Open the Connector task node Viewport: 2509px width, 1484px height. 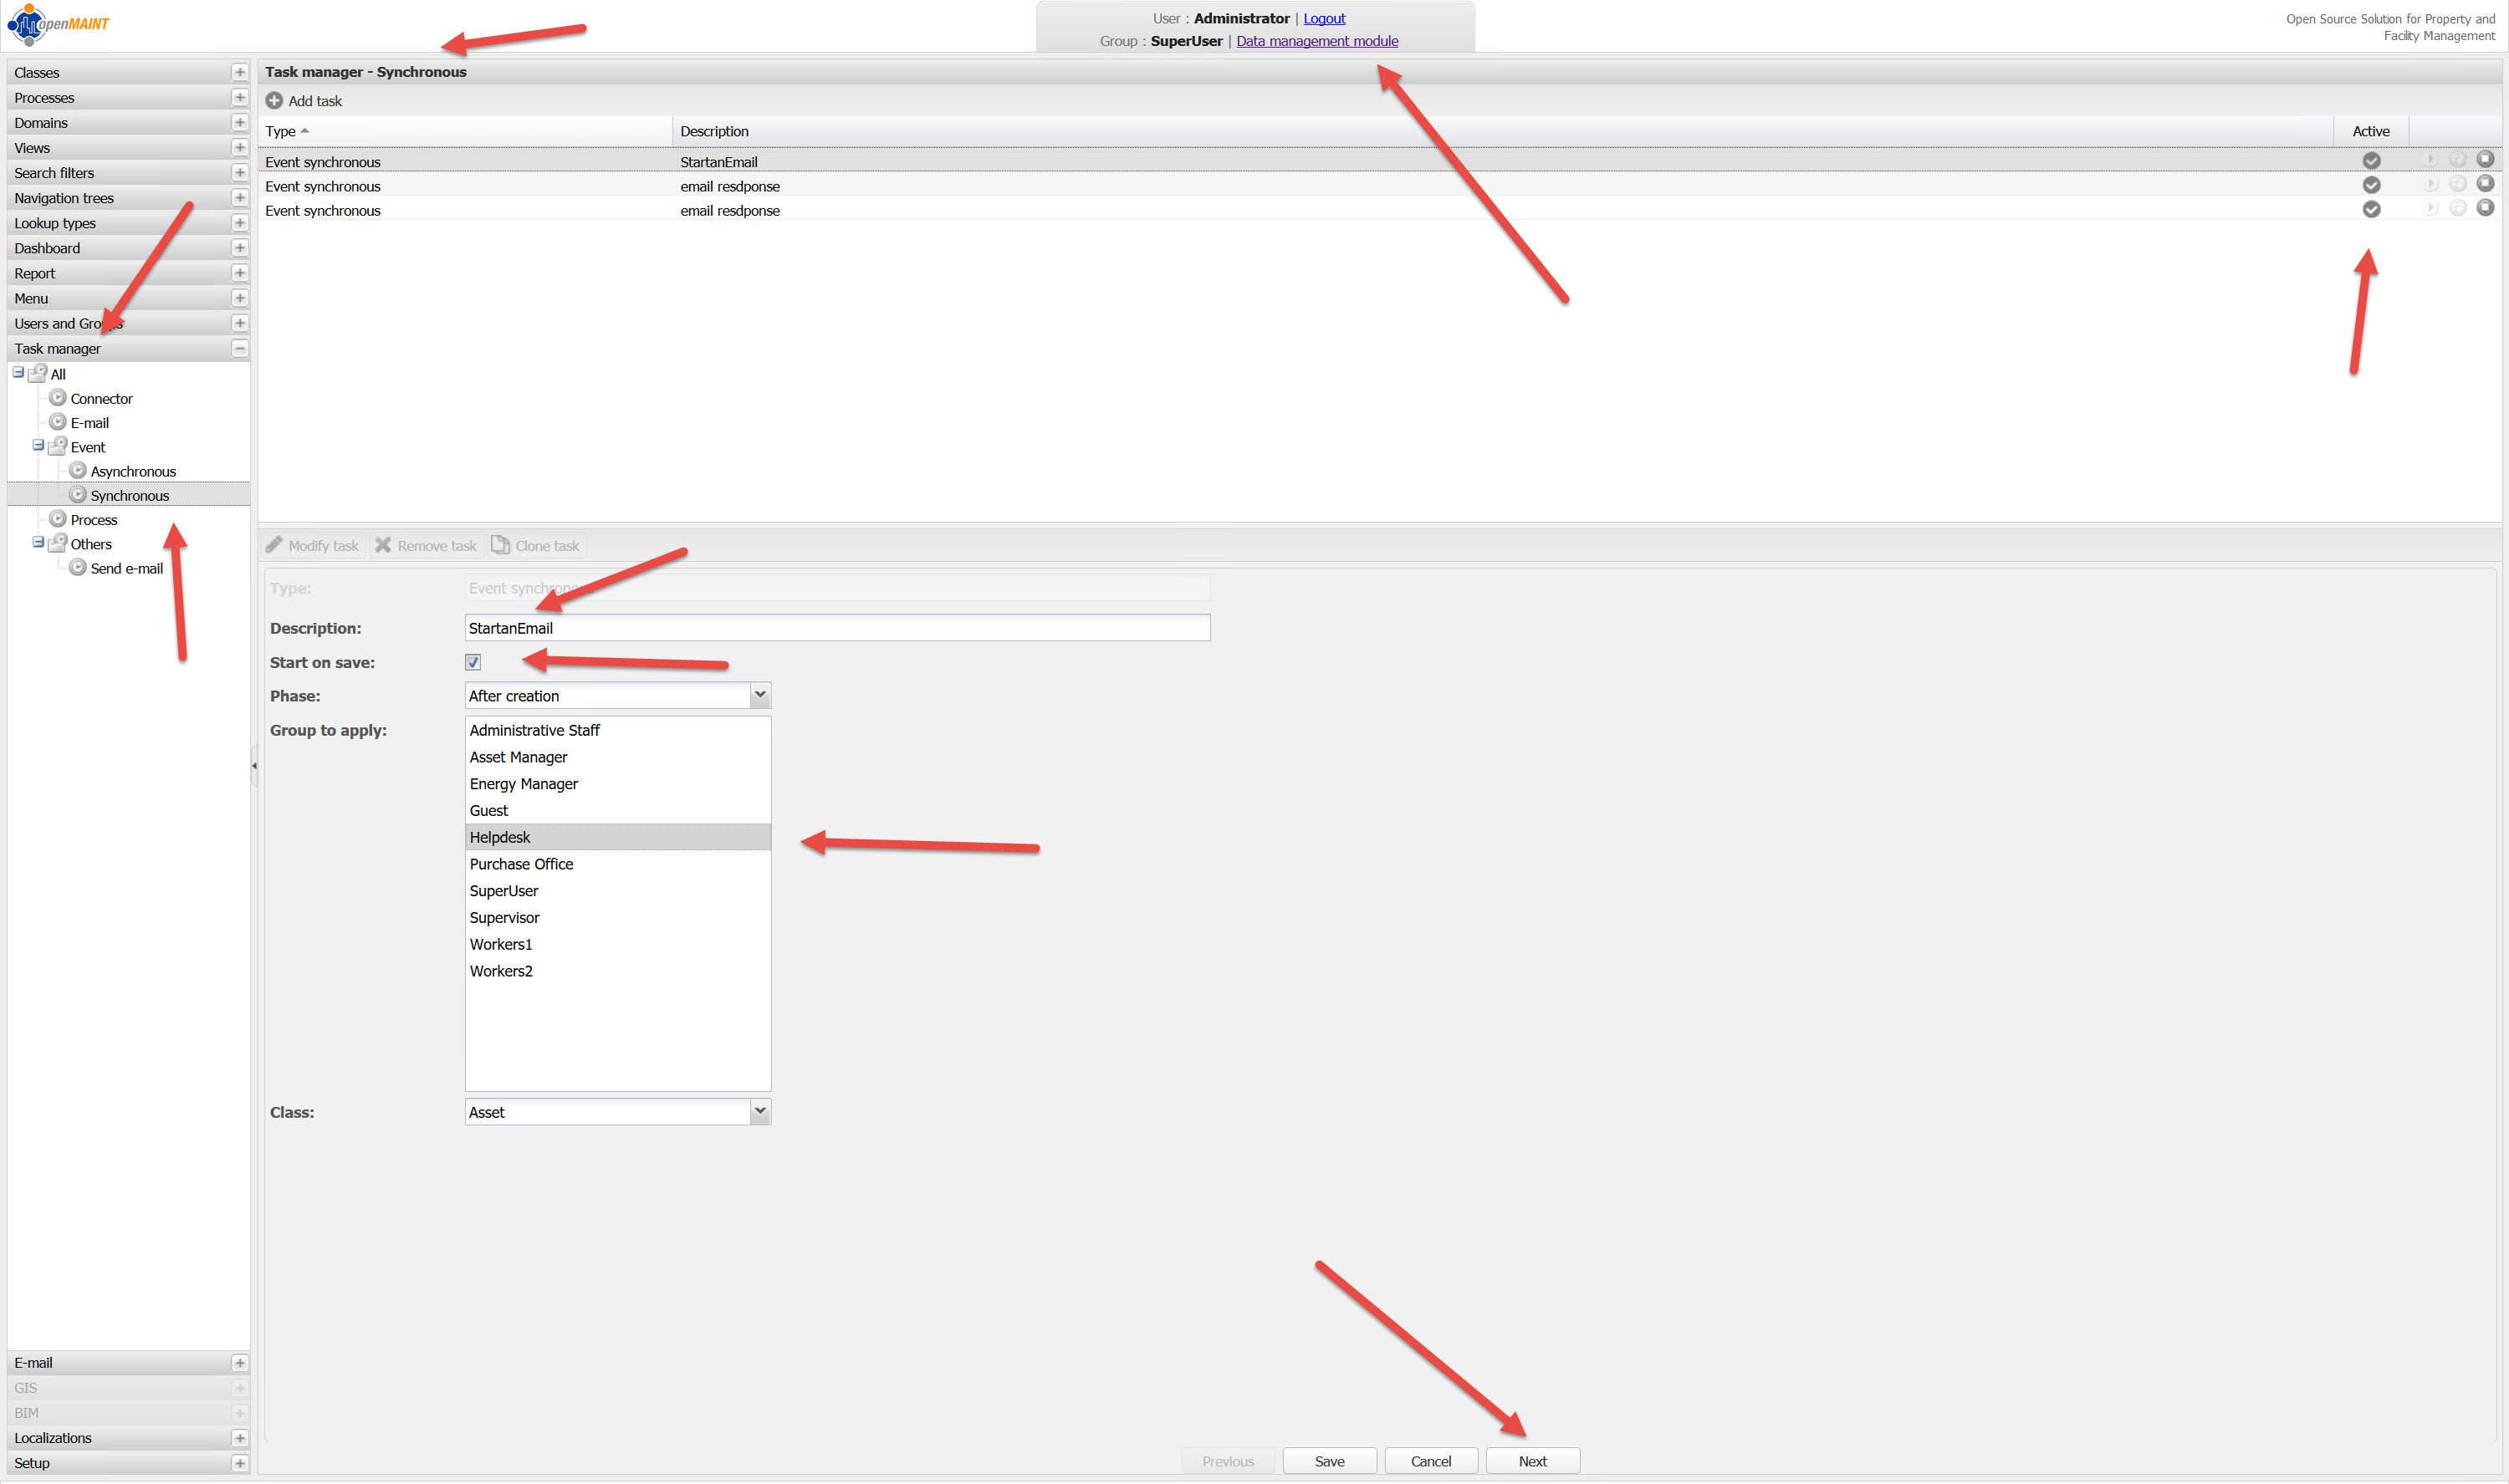click(x=100, y=399)
